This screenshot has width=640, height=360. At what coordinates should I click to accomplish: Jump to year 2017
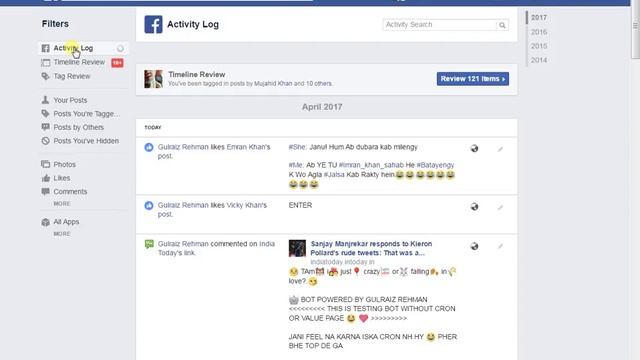click(539, 18)
